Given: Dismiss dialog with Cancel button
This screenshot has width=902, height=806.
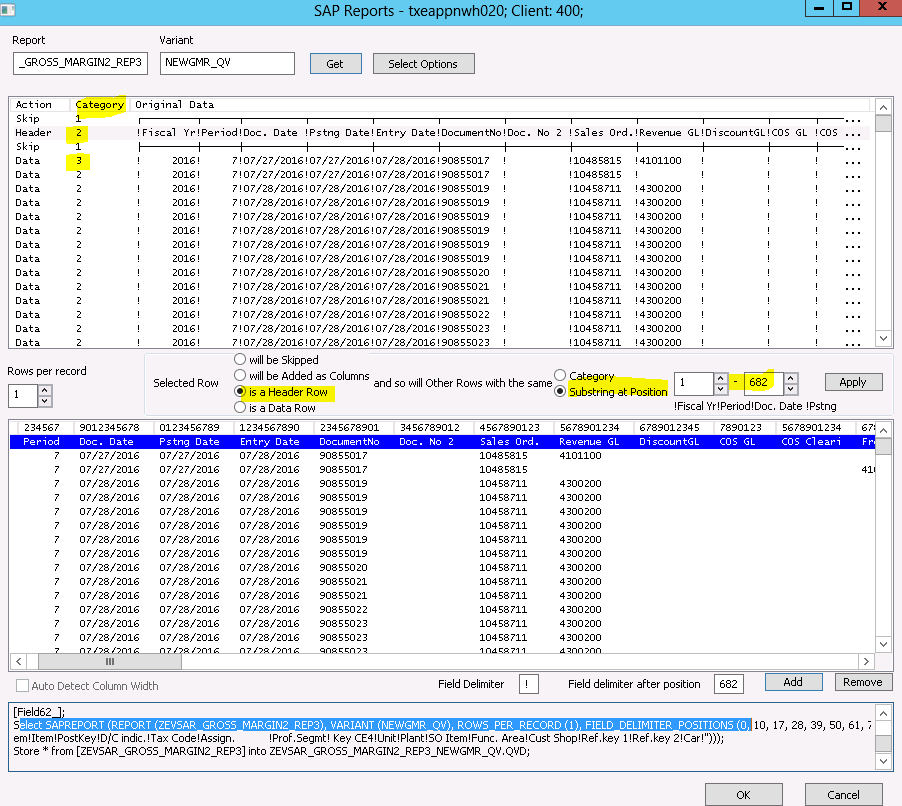Looking at the screenshot, I should [x=843, y=794].
